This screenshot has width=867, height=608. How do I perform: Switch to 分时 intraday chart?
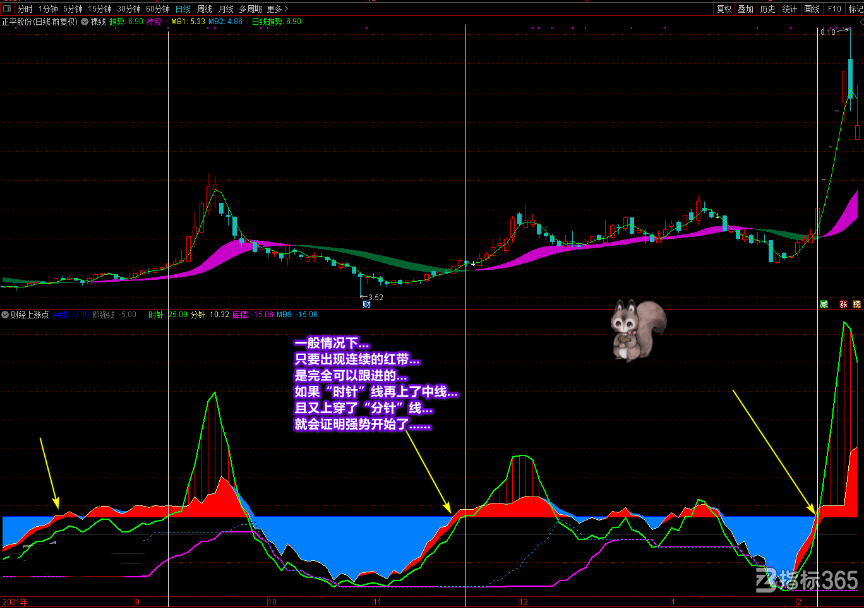tap(25, 9)
